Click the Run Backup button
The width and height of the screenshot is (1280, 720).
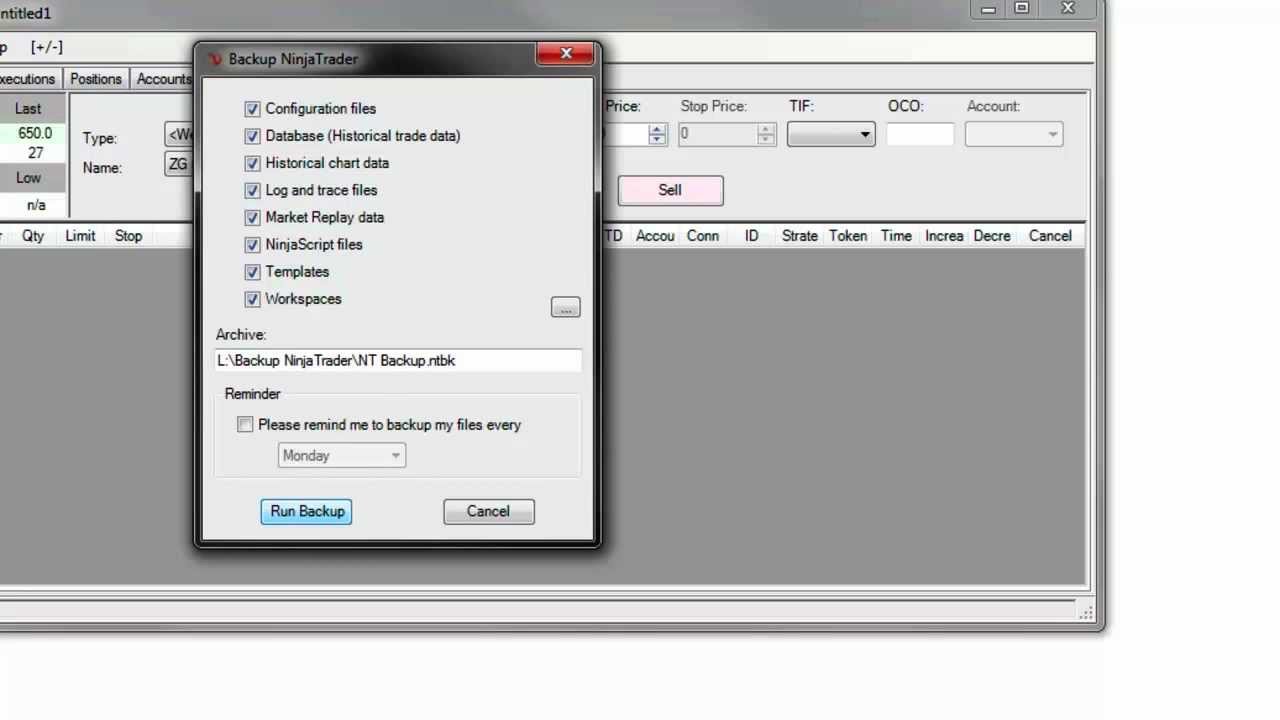pyautogui.click(x=306, y=511)
